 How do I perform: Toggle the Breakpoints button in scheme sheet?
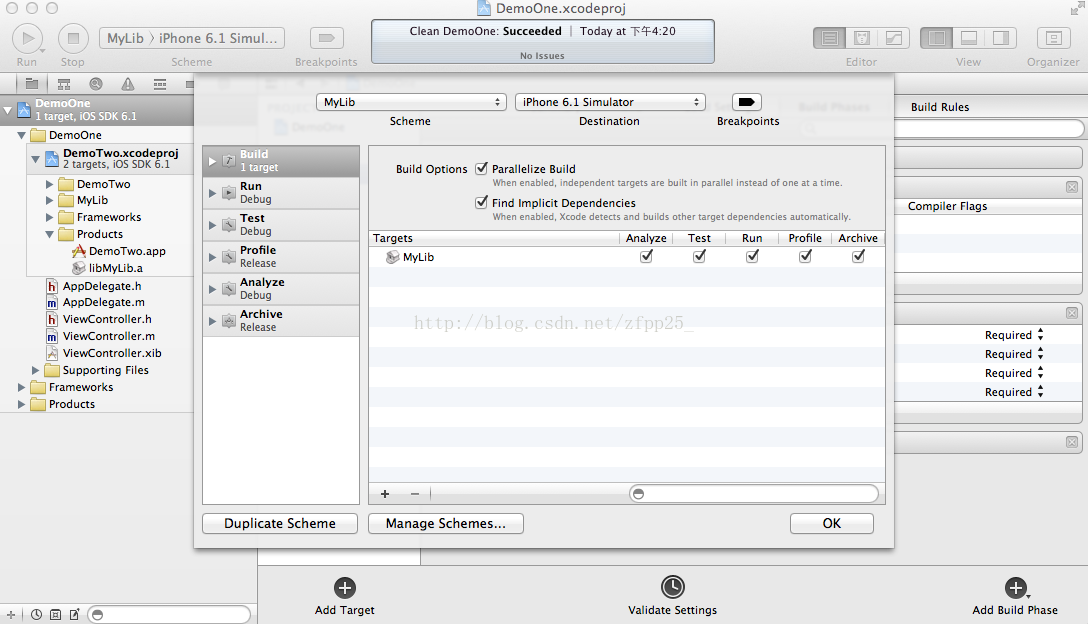[747, 102]
